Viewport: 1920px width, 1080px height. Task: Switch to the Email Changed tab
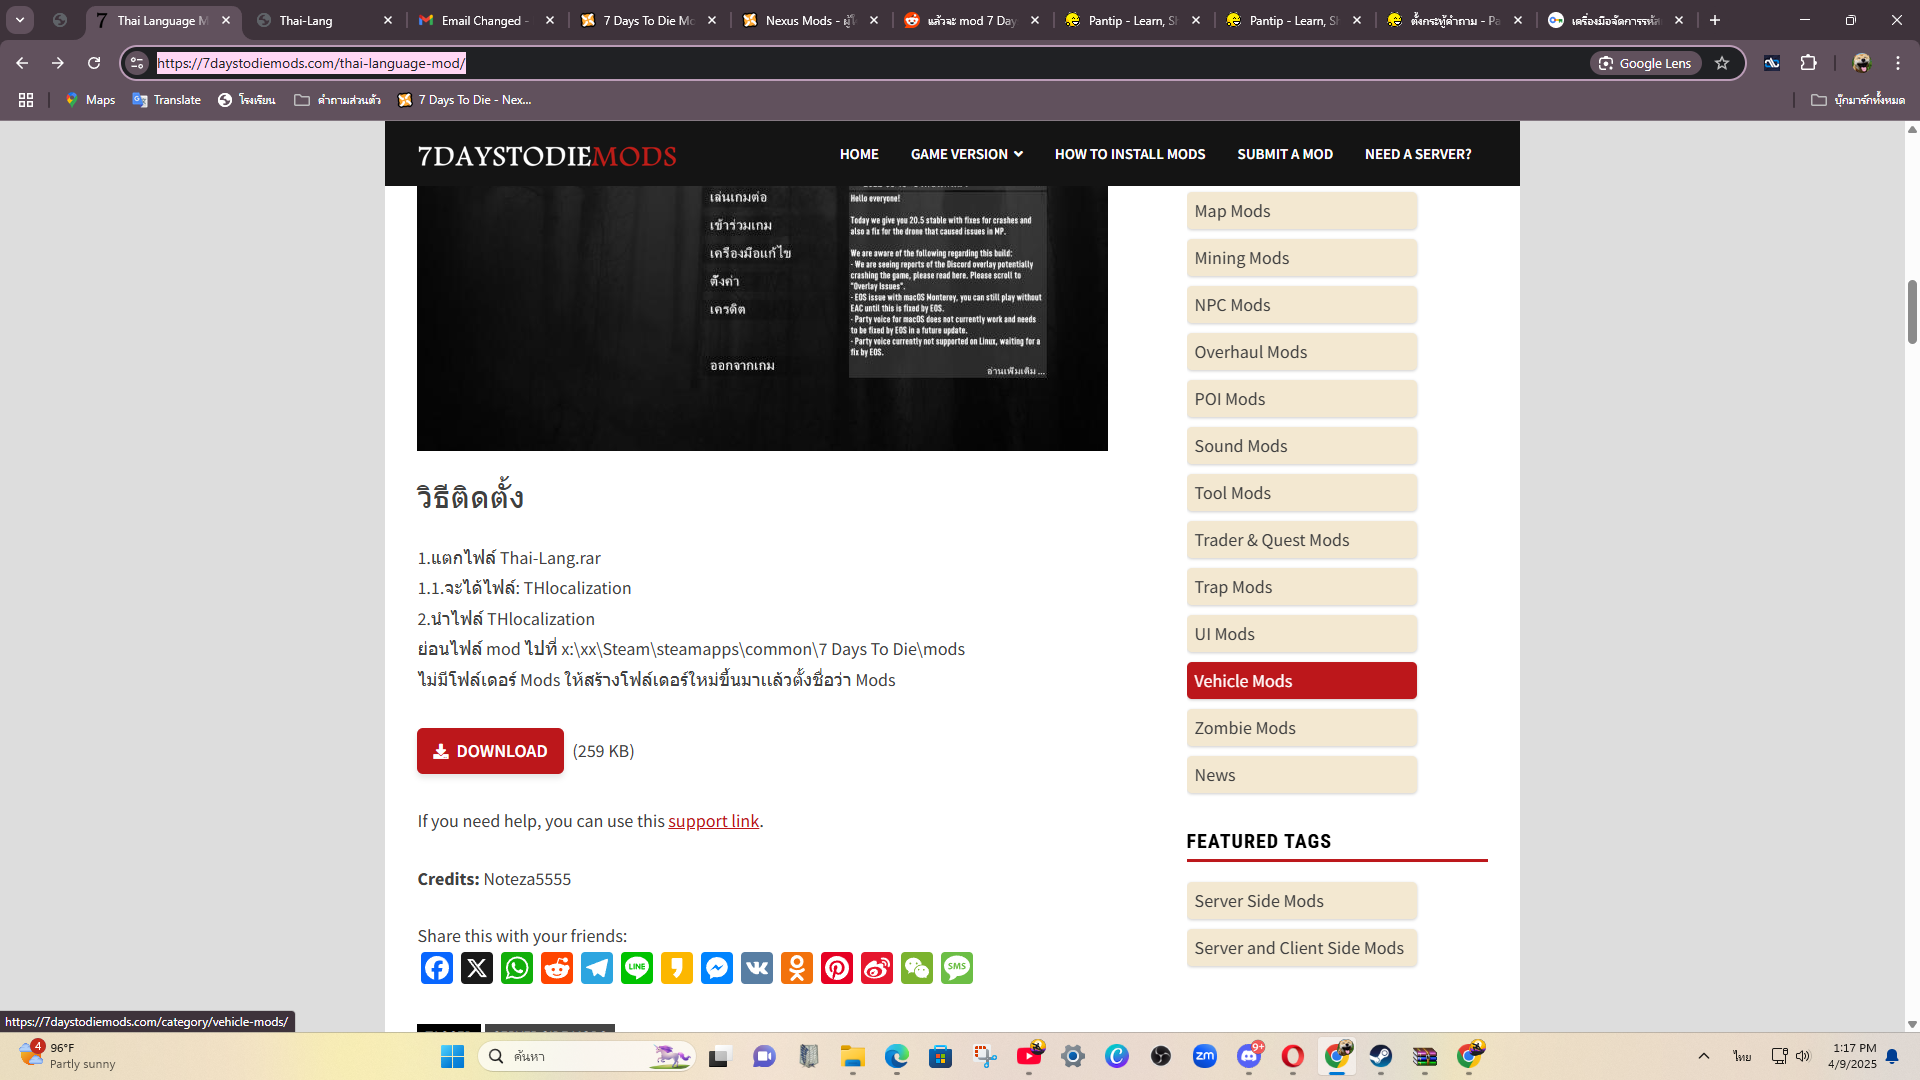click(487, 20)
